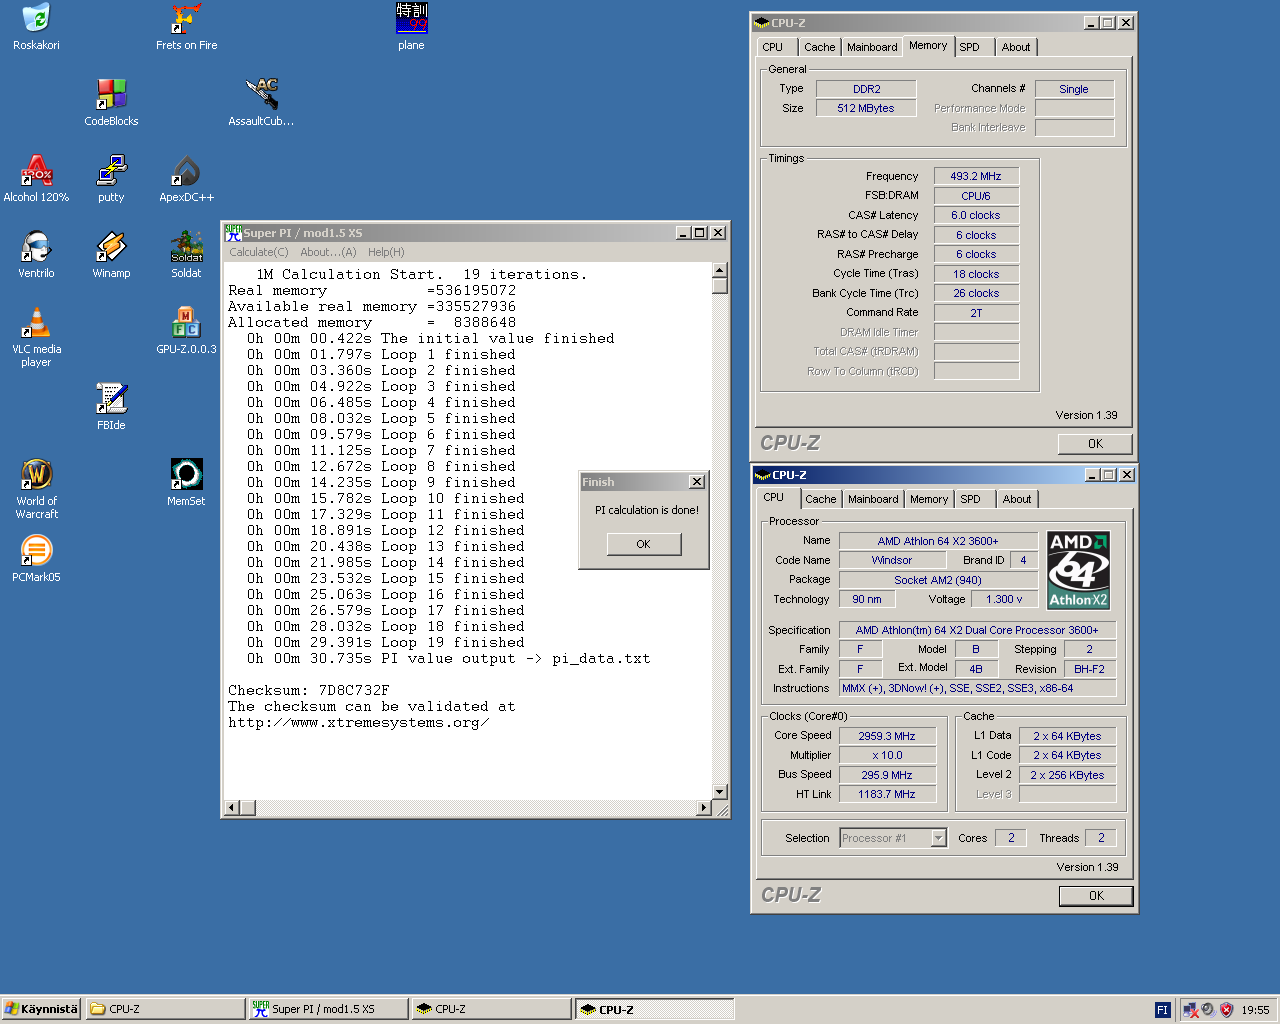Switch to the CPU-Z folder taskbar button
This screenshot has width=1280, height=1024.
click(165, 1009)
